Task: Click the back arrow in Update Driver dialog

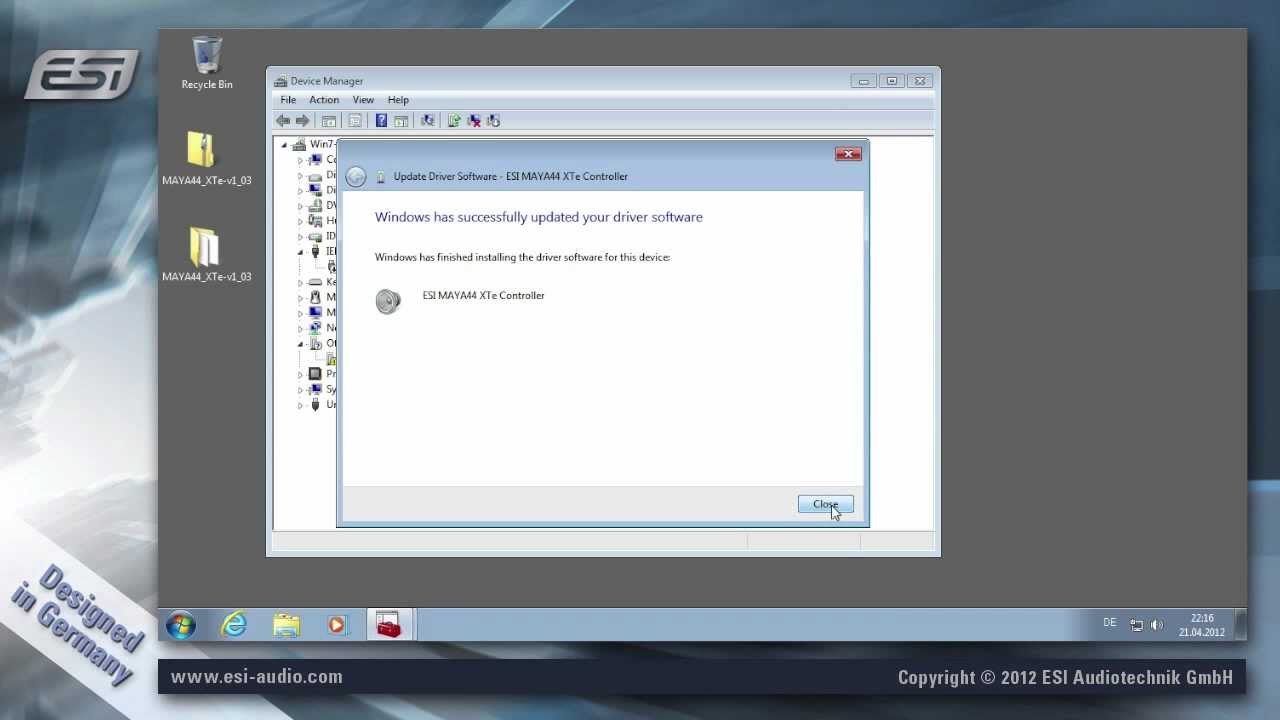Action: [x=355, y=177]
